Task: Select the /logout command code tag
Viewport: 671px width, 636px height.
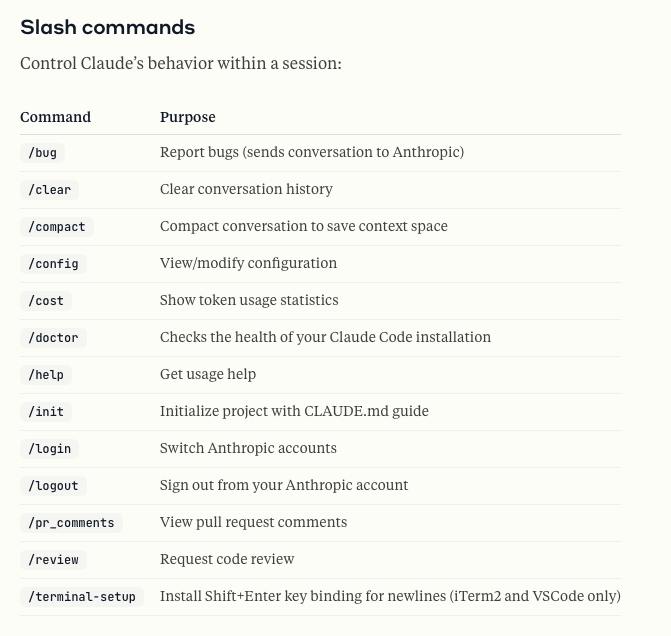Action: [53, 486]
